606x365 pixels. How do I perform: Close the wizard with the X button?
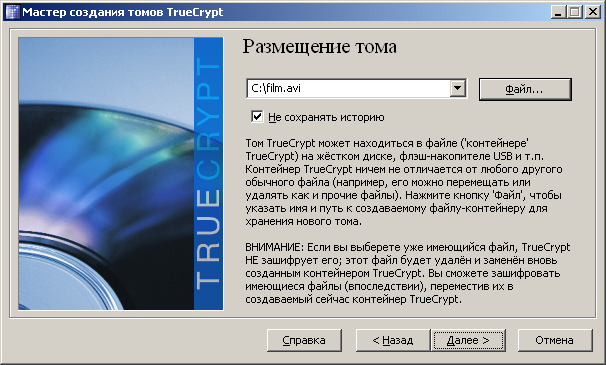(x=592, y=12)
